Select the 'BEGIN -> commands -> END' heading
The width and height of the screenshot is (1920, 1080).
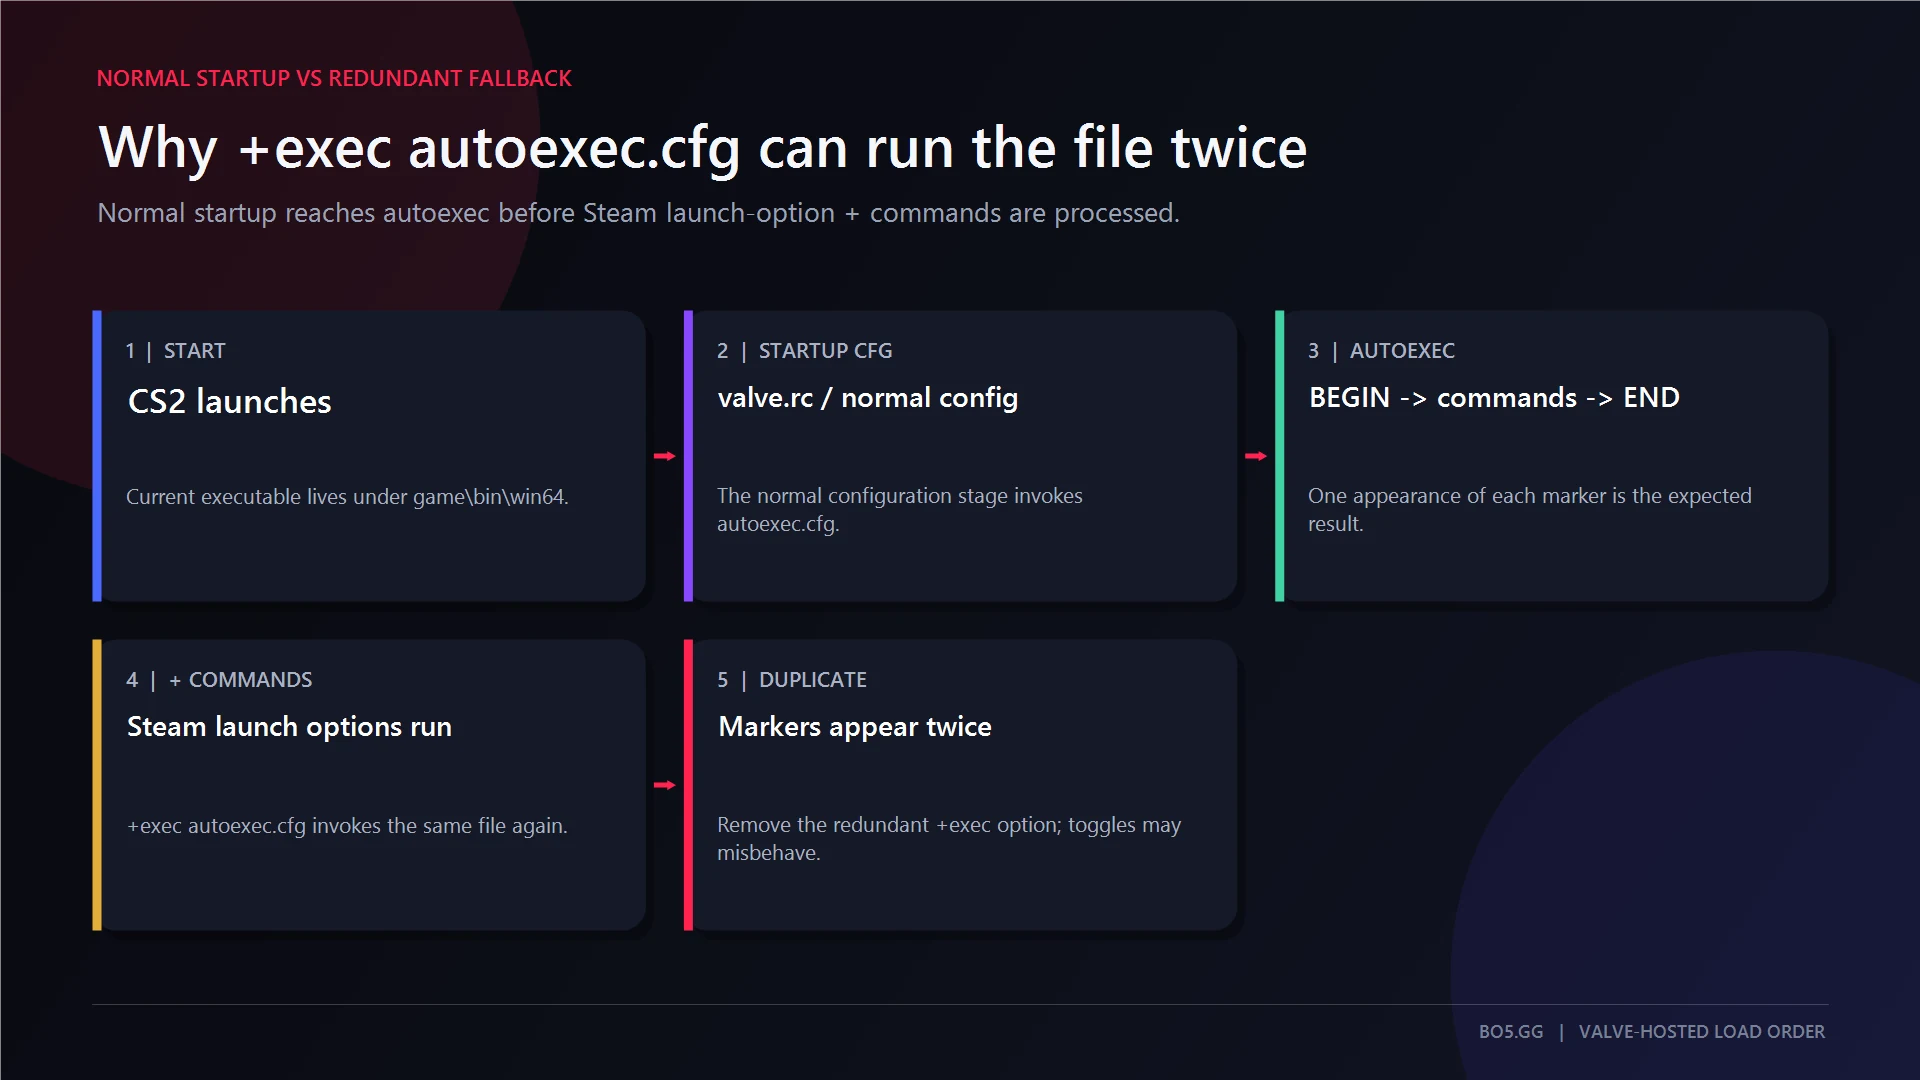[x=1494, y=398]
